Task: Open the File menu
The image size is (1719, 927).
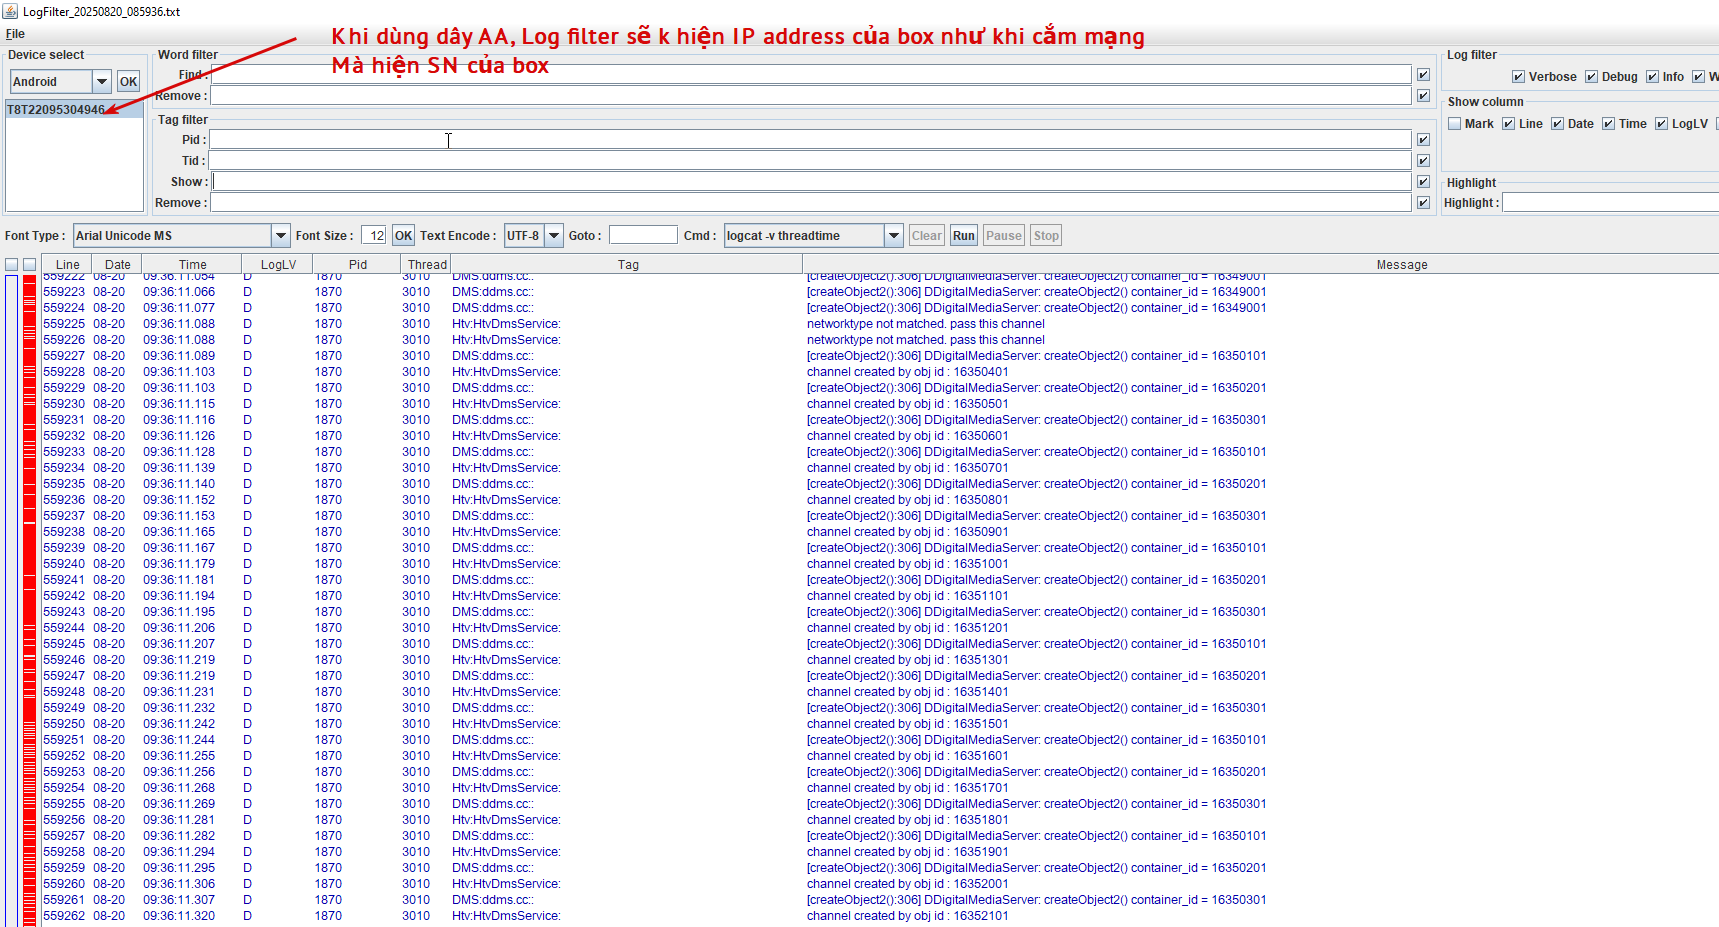Action: click(x=15, y=34)
